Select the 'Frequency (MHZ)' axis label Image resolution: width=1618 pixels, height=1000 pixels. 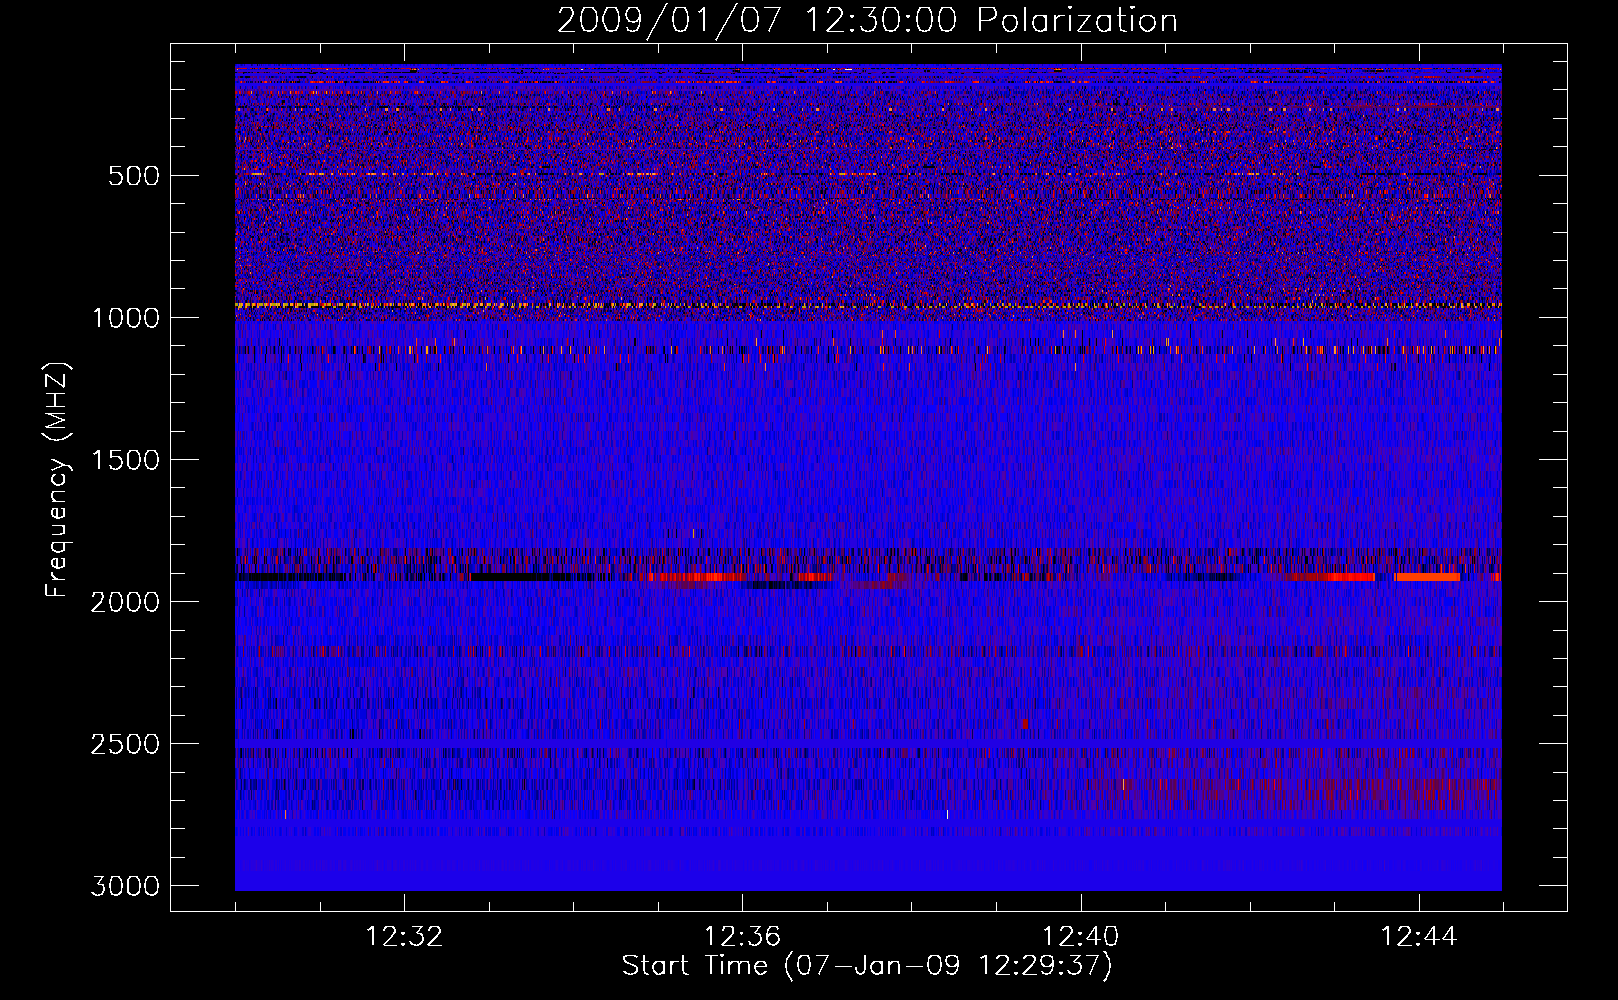tap(58, 480)
